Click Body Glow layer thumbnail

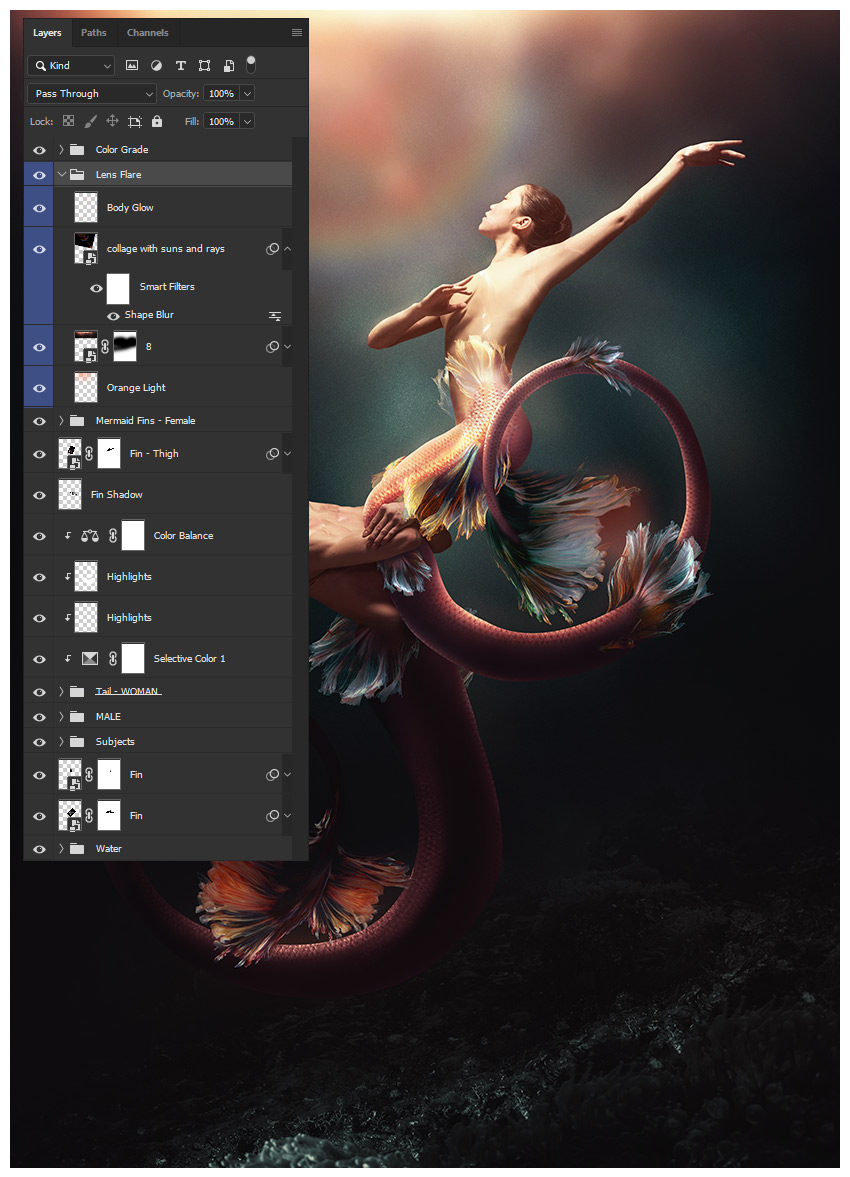[x=86, y=207]
